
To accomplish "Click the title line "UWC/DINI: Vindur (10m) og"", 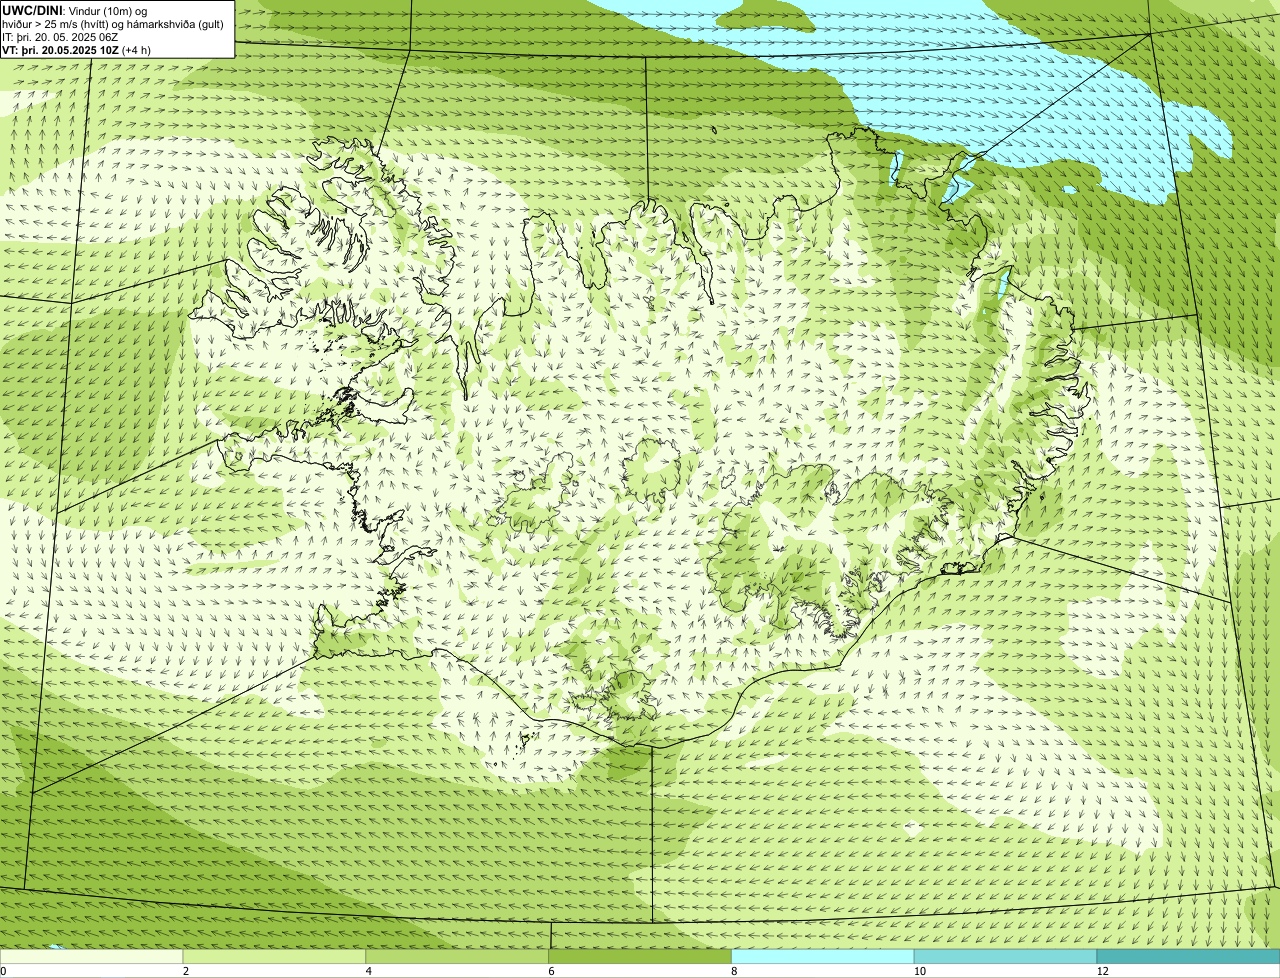I will click(x=75, y=11).
